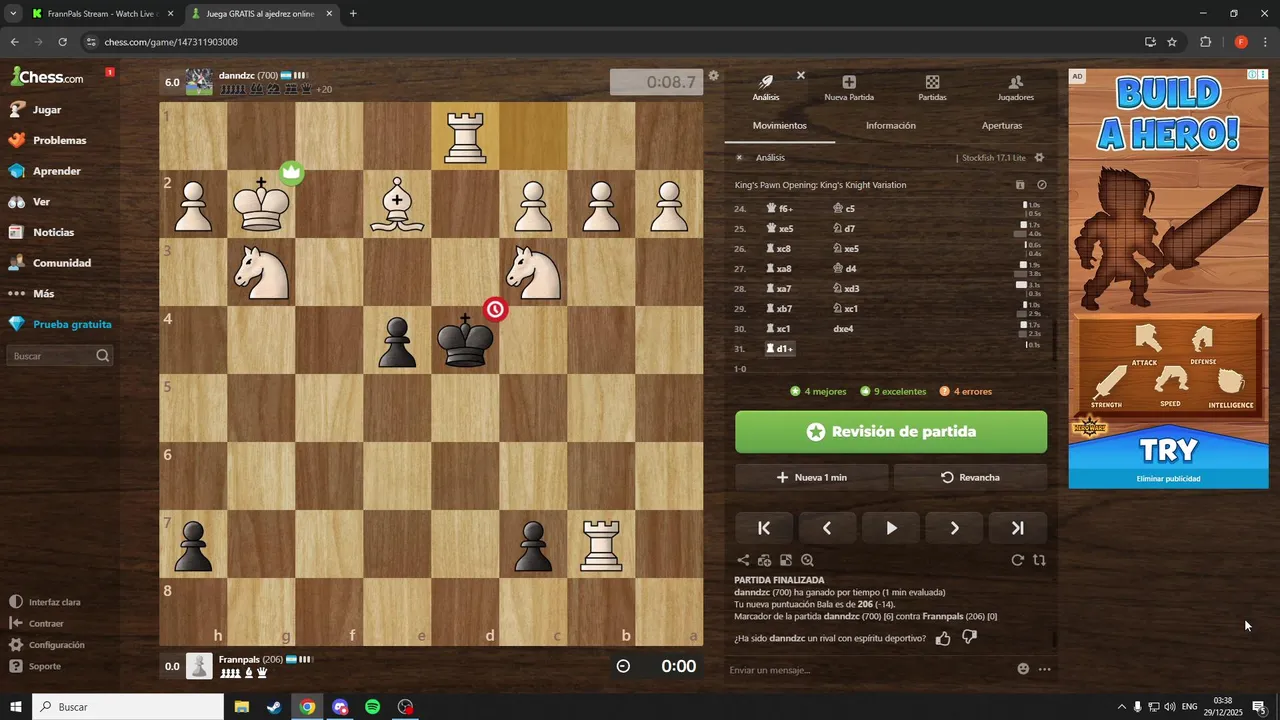Open Stockfish engine settings gear

click(1039, 158)
